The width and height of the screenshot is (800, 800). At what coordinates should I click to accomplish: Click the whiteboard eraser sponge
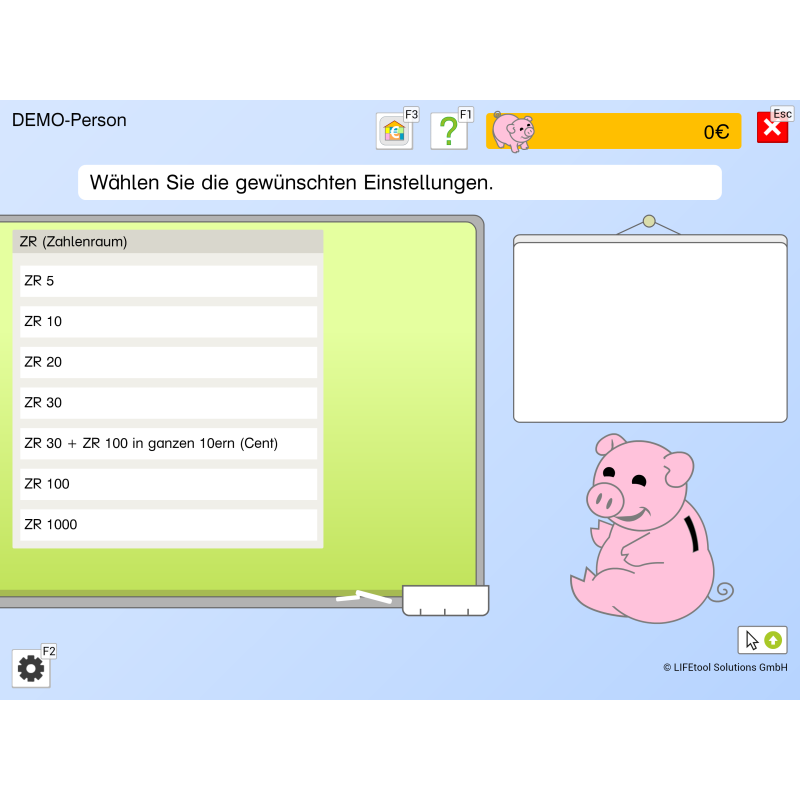tap(445, 600)
